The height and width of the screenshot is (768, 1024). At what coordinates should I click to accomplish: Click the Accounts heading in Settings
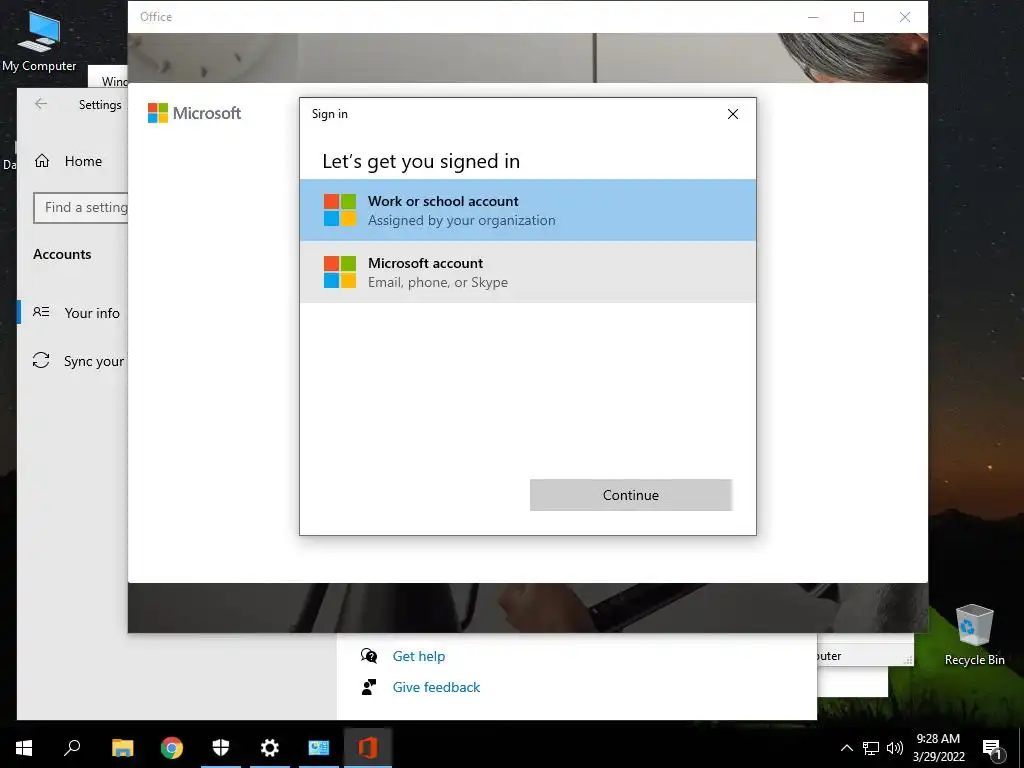pos(62,254)
